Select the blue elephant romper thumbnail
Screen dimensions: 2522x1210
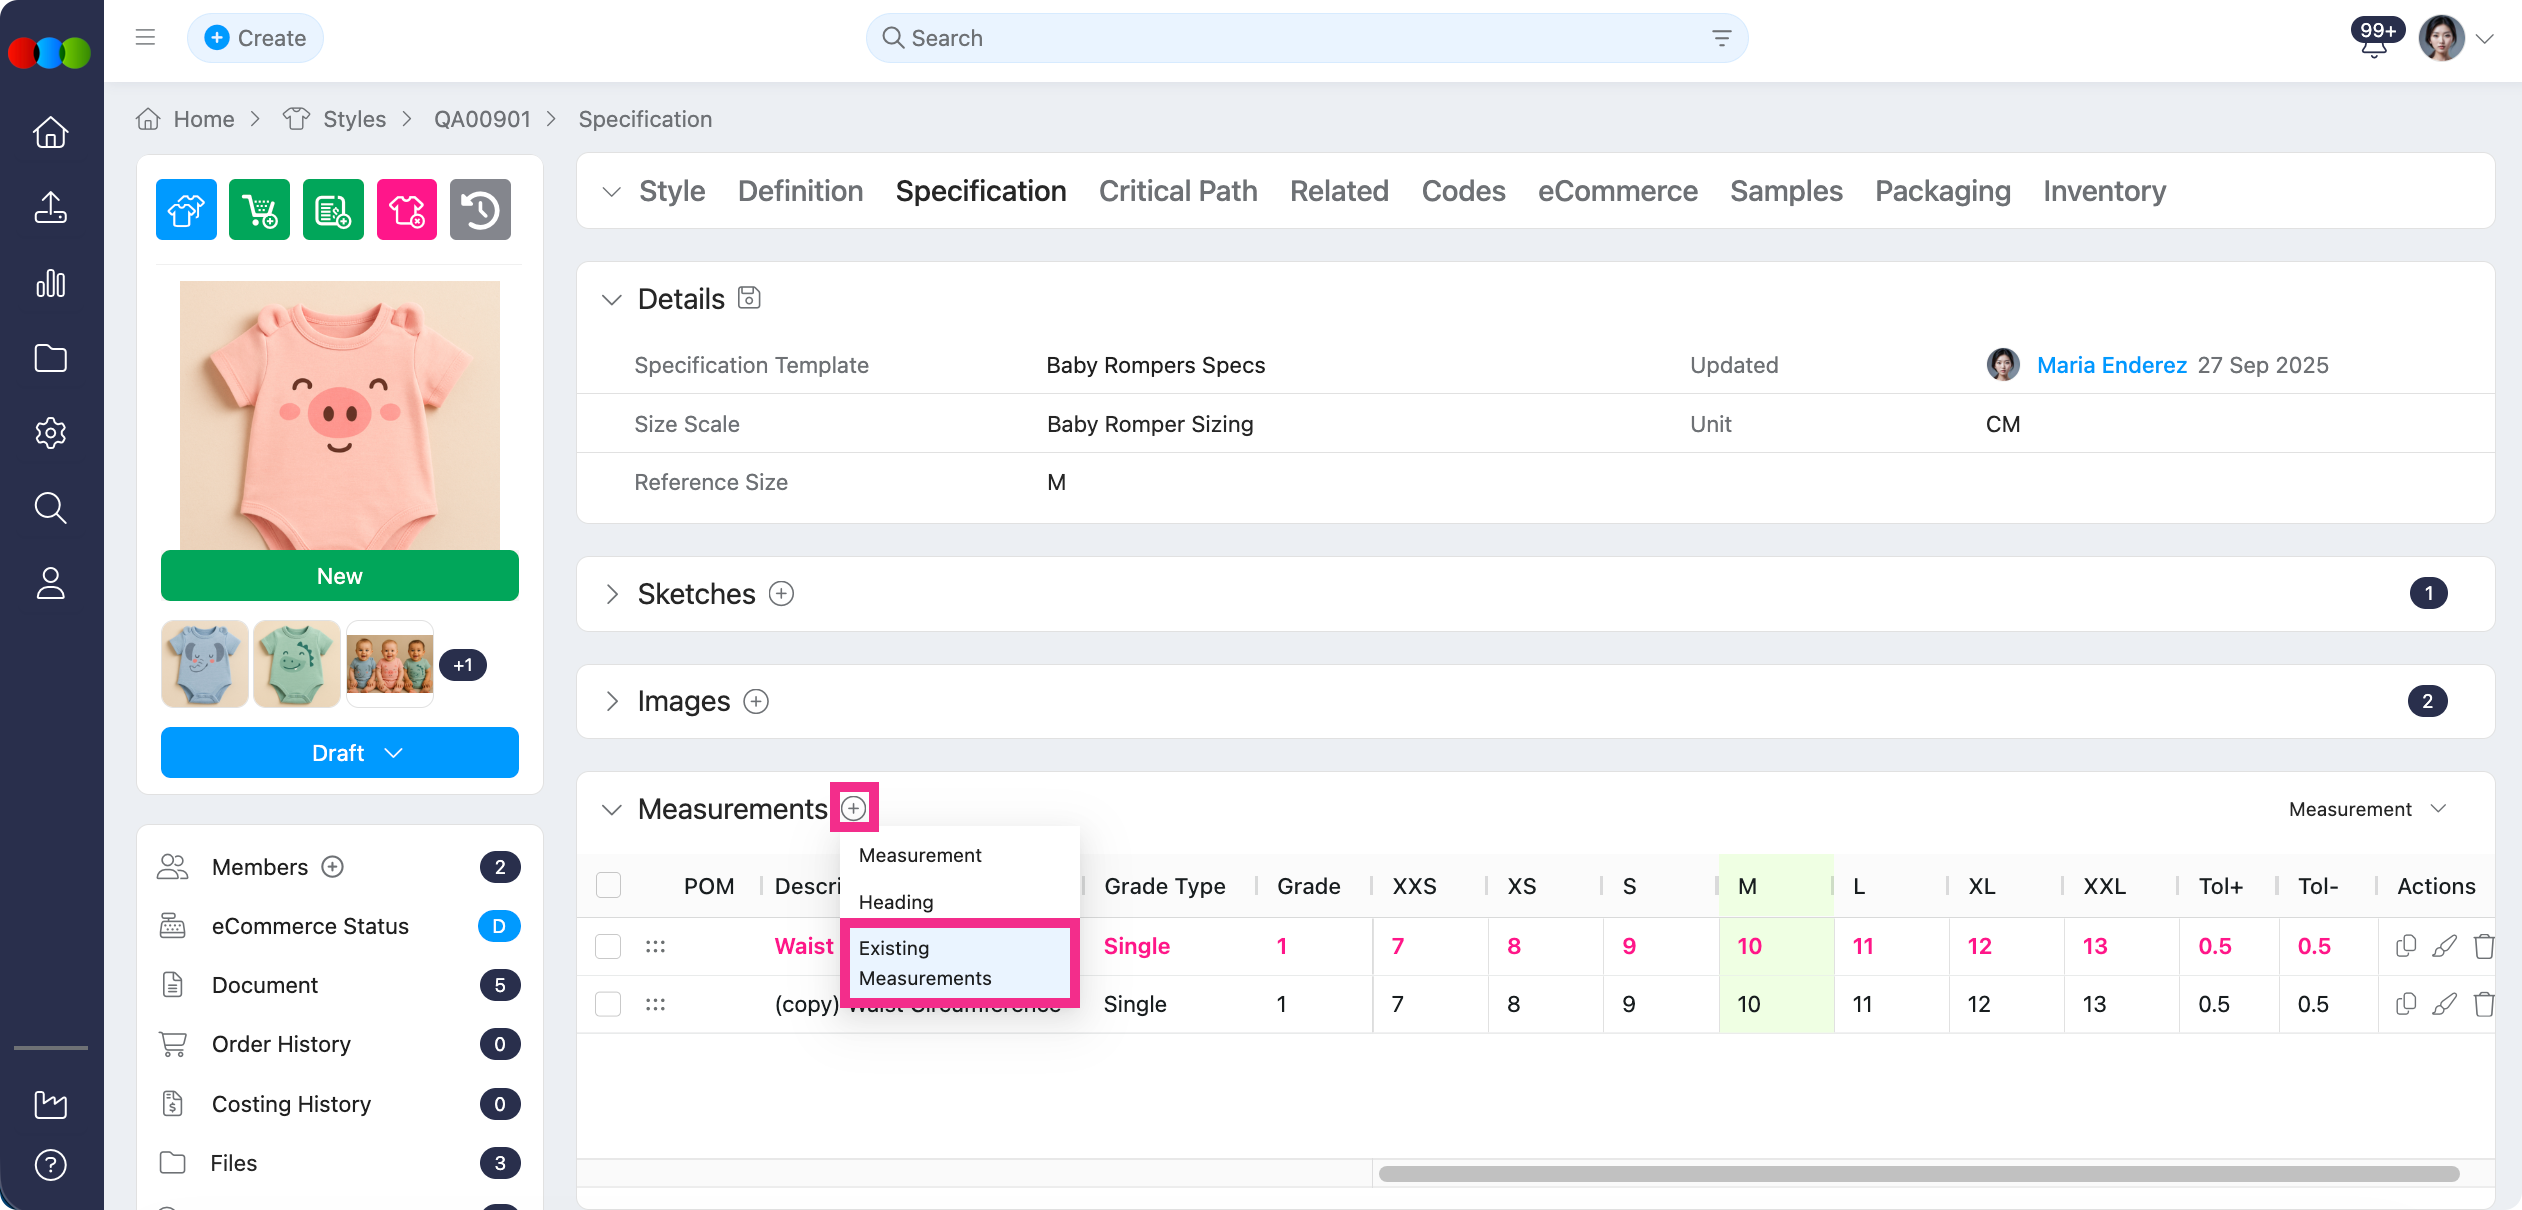coord(205,665)
